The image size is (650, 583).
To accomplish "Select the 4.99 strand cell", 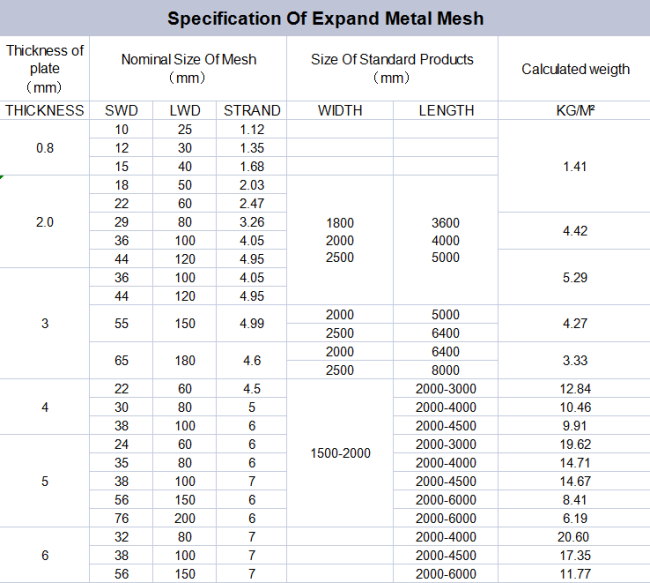I will point(252,323).
